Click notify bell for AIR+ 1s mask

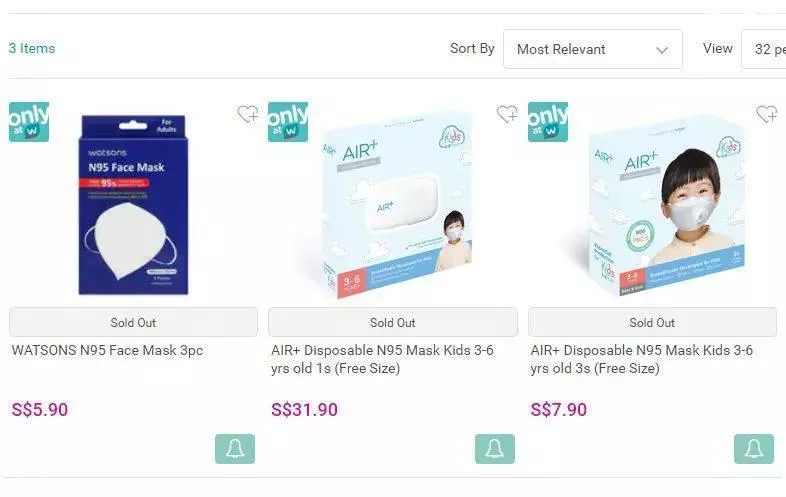point(495,449)
